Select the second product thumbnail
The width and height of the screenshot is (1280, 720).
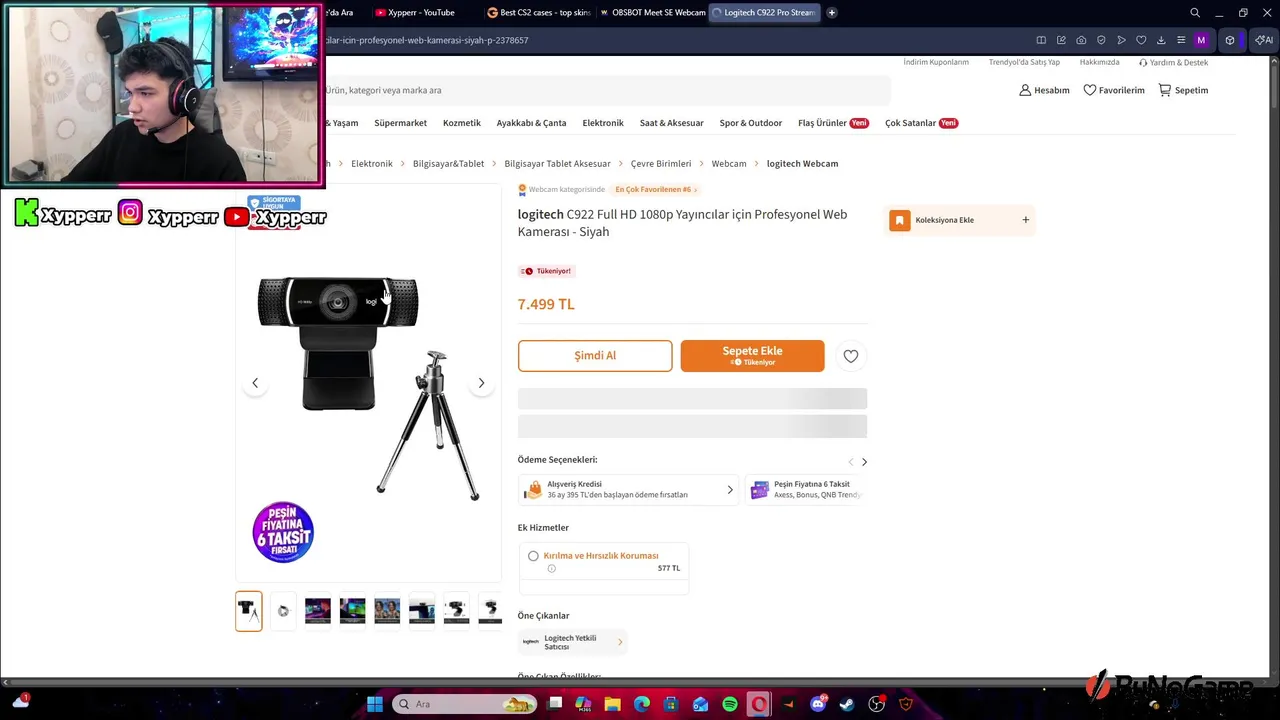[283, 611]
